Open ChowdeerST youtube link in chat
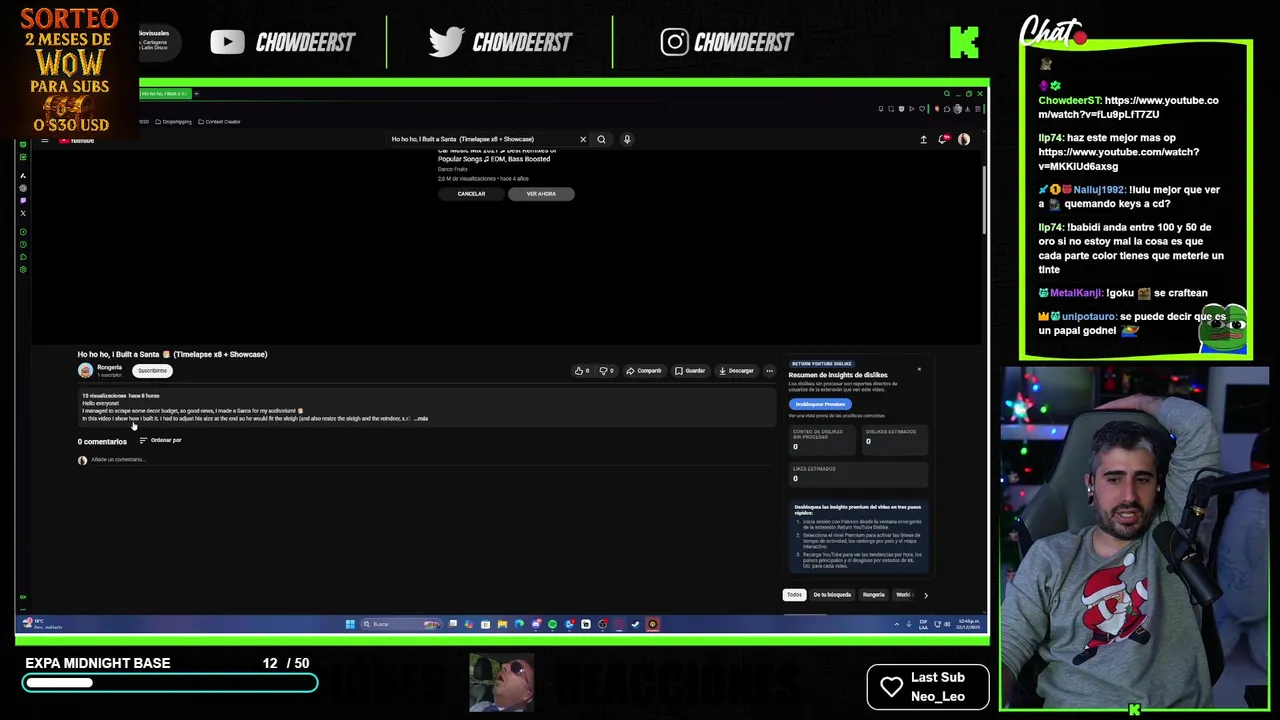Viewport: 1280px width, 720px height. (x=1128, y=107)
